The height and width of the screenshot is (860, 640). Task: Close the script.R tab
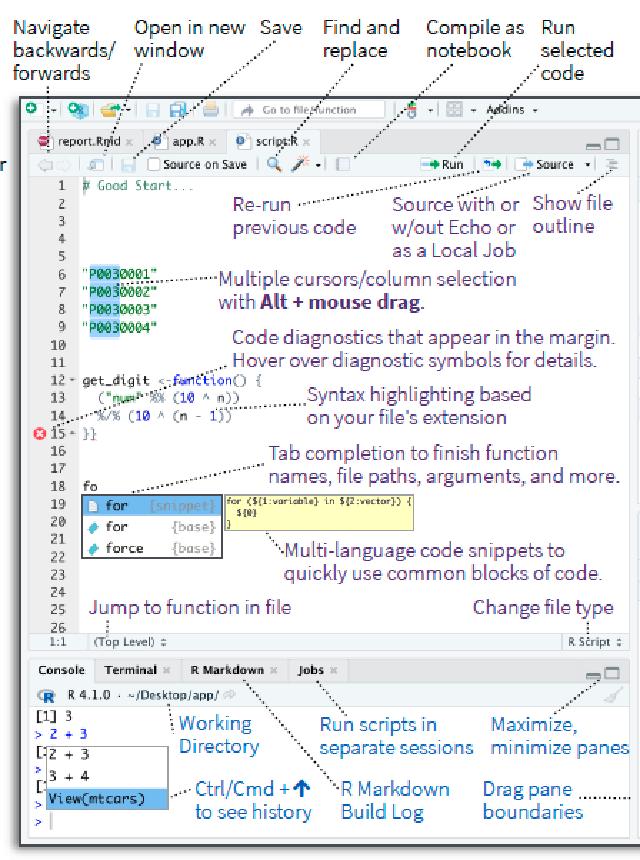coord(307,142)
